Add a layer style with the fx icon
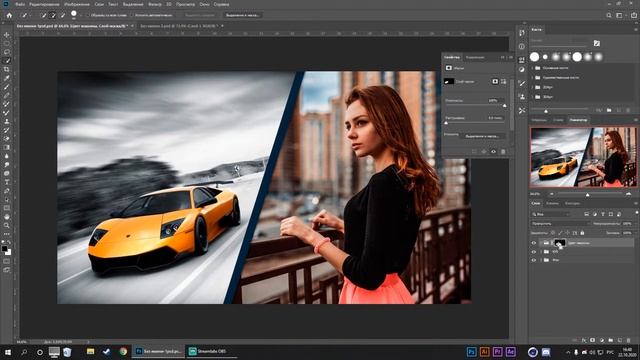Viewport: 640px width, 360px height. (x=584, y=340)
